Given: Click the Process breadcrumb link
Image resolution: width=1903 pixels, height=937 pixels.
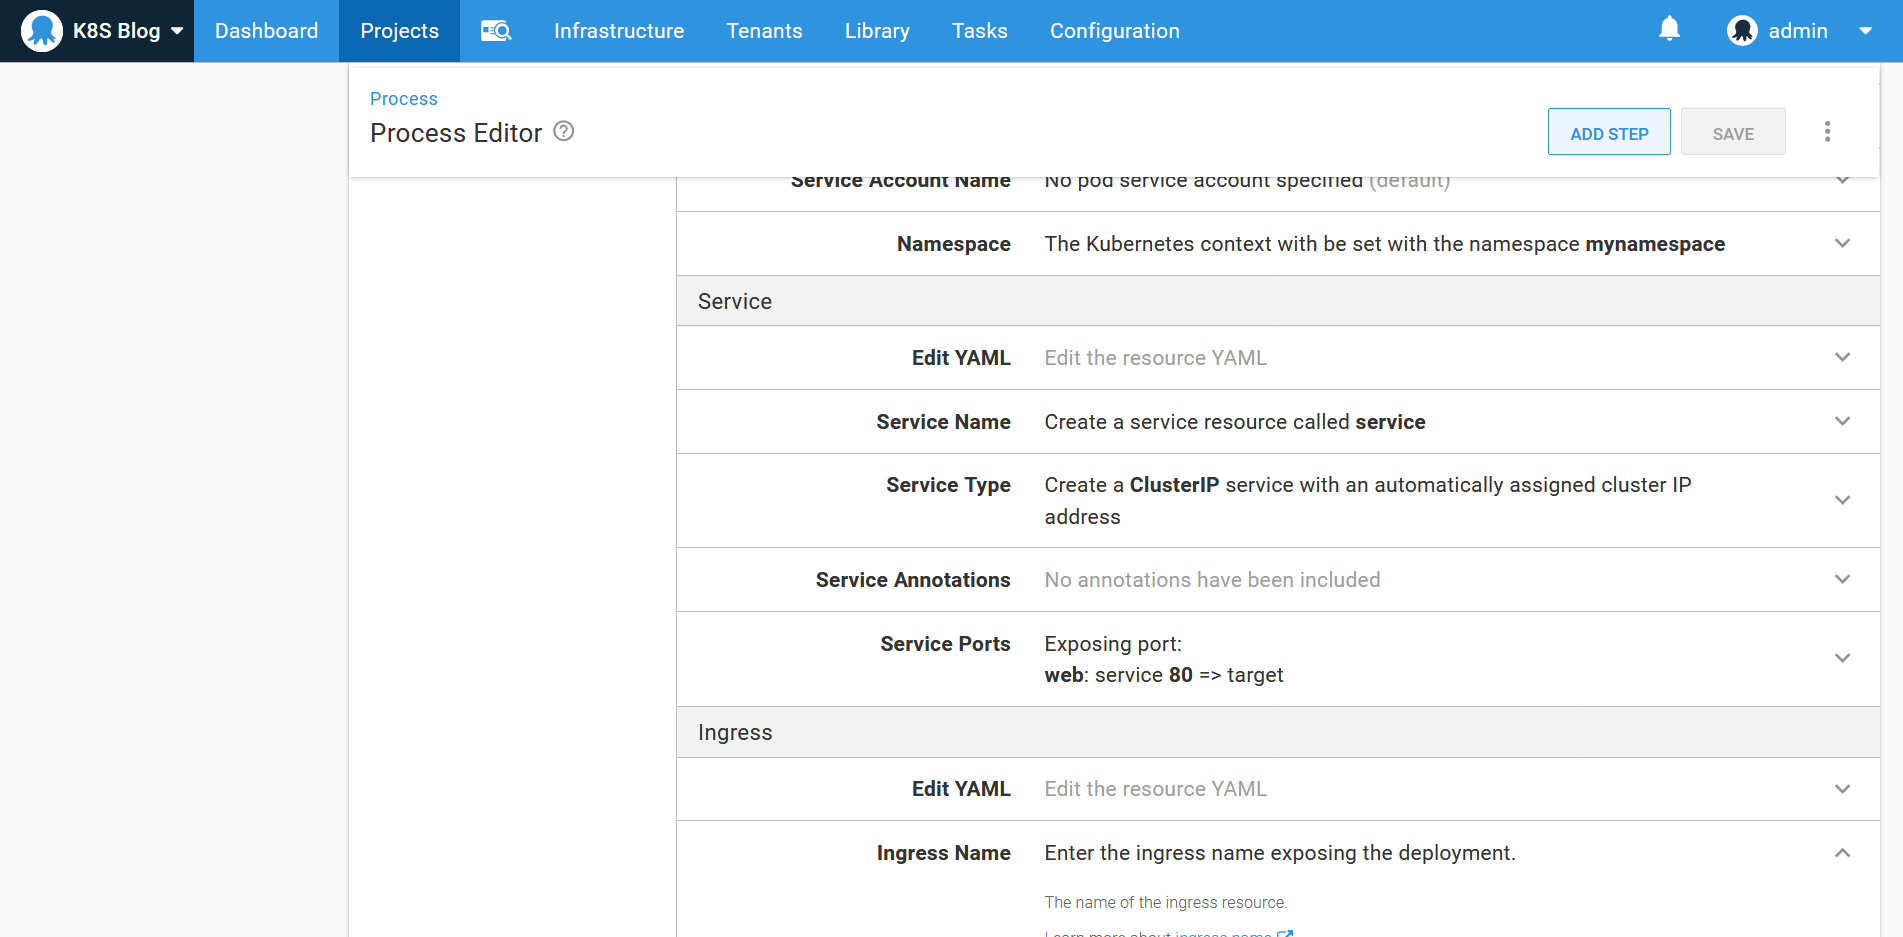Looking at the screenshot, I should point(403,99).
